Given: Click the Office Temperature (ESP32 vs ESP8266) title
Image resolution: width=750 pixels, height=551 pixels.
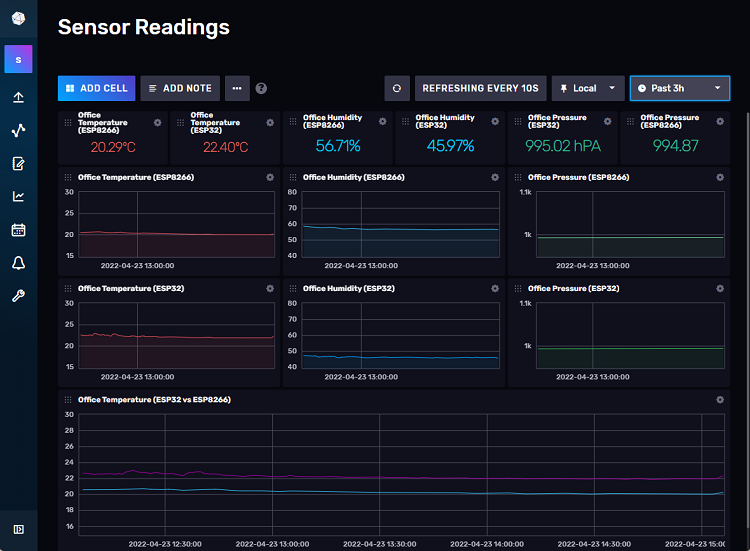Looking at the screenshot, I should tap(154, 400).
